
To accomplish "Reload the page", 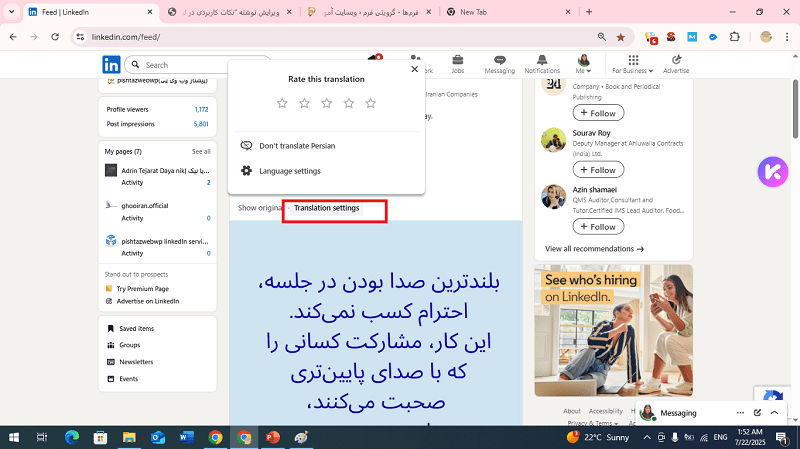I will (x=55, y=37).
